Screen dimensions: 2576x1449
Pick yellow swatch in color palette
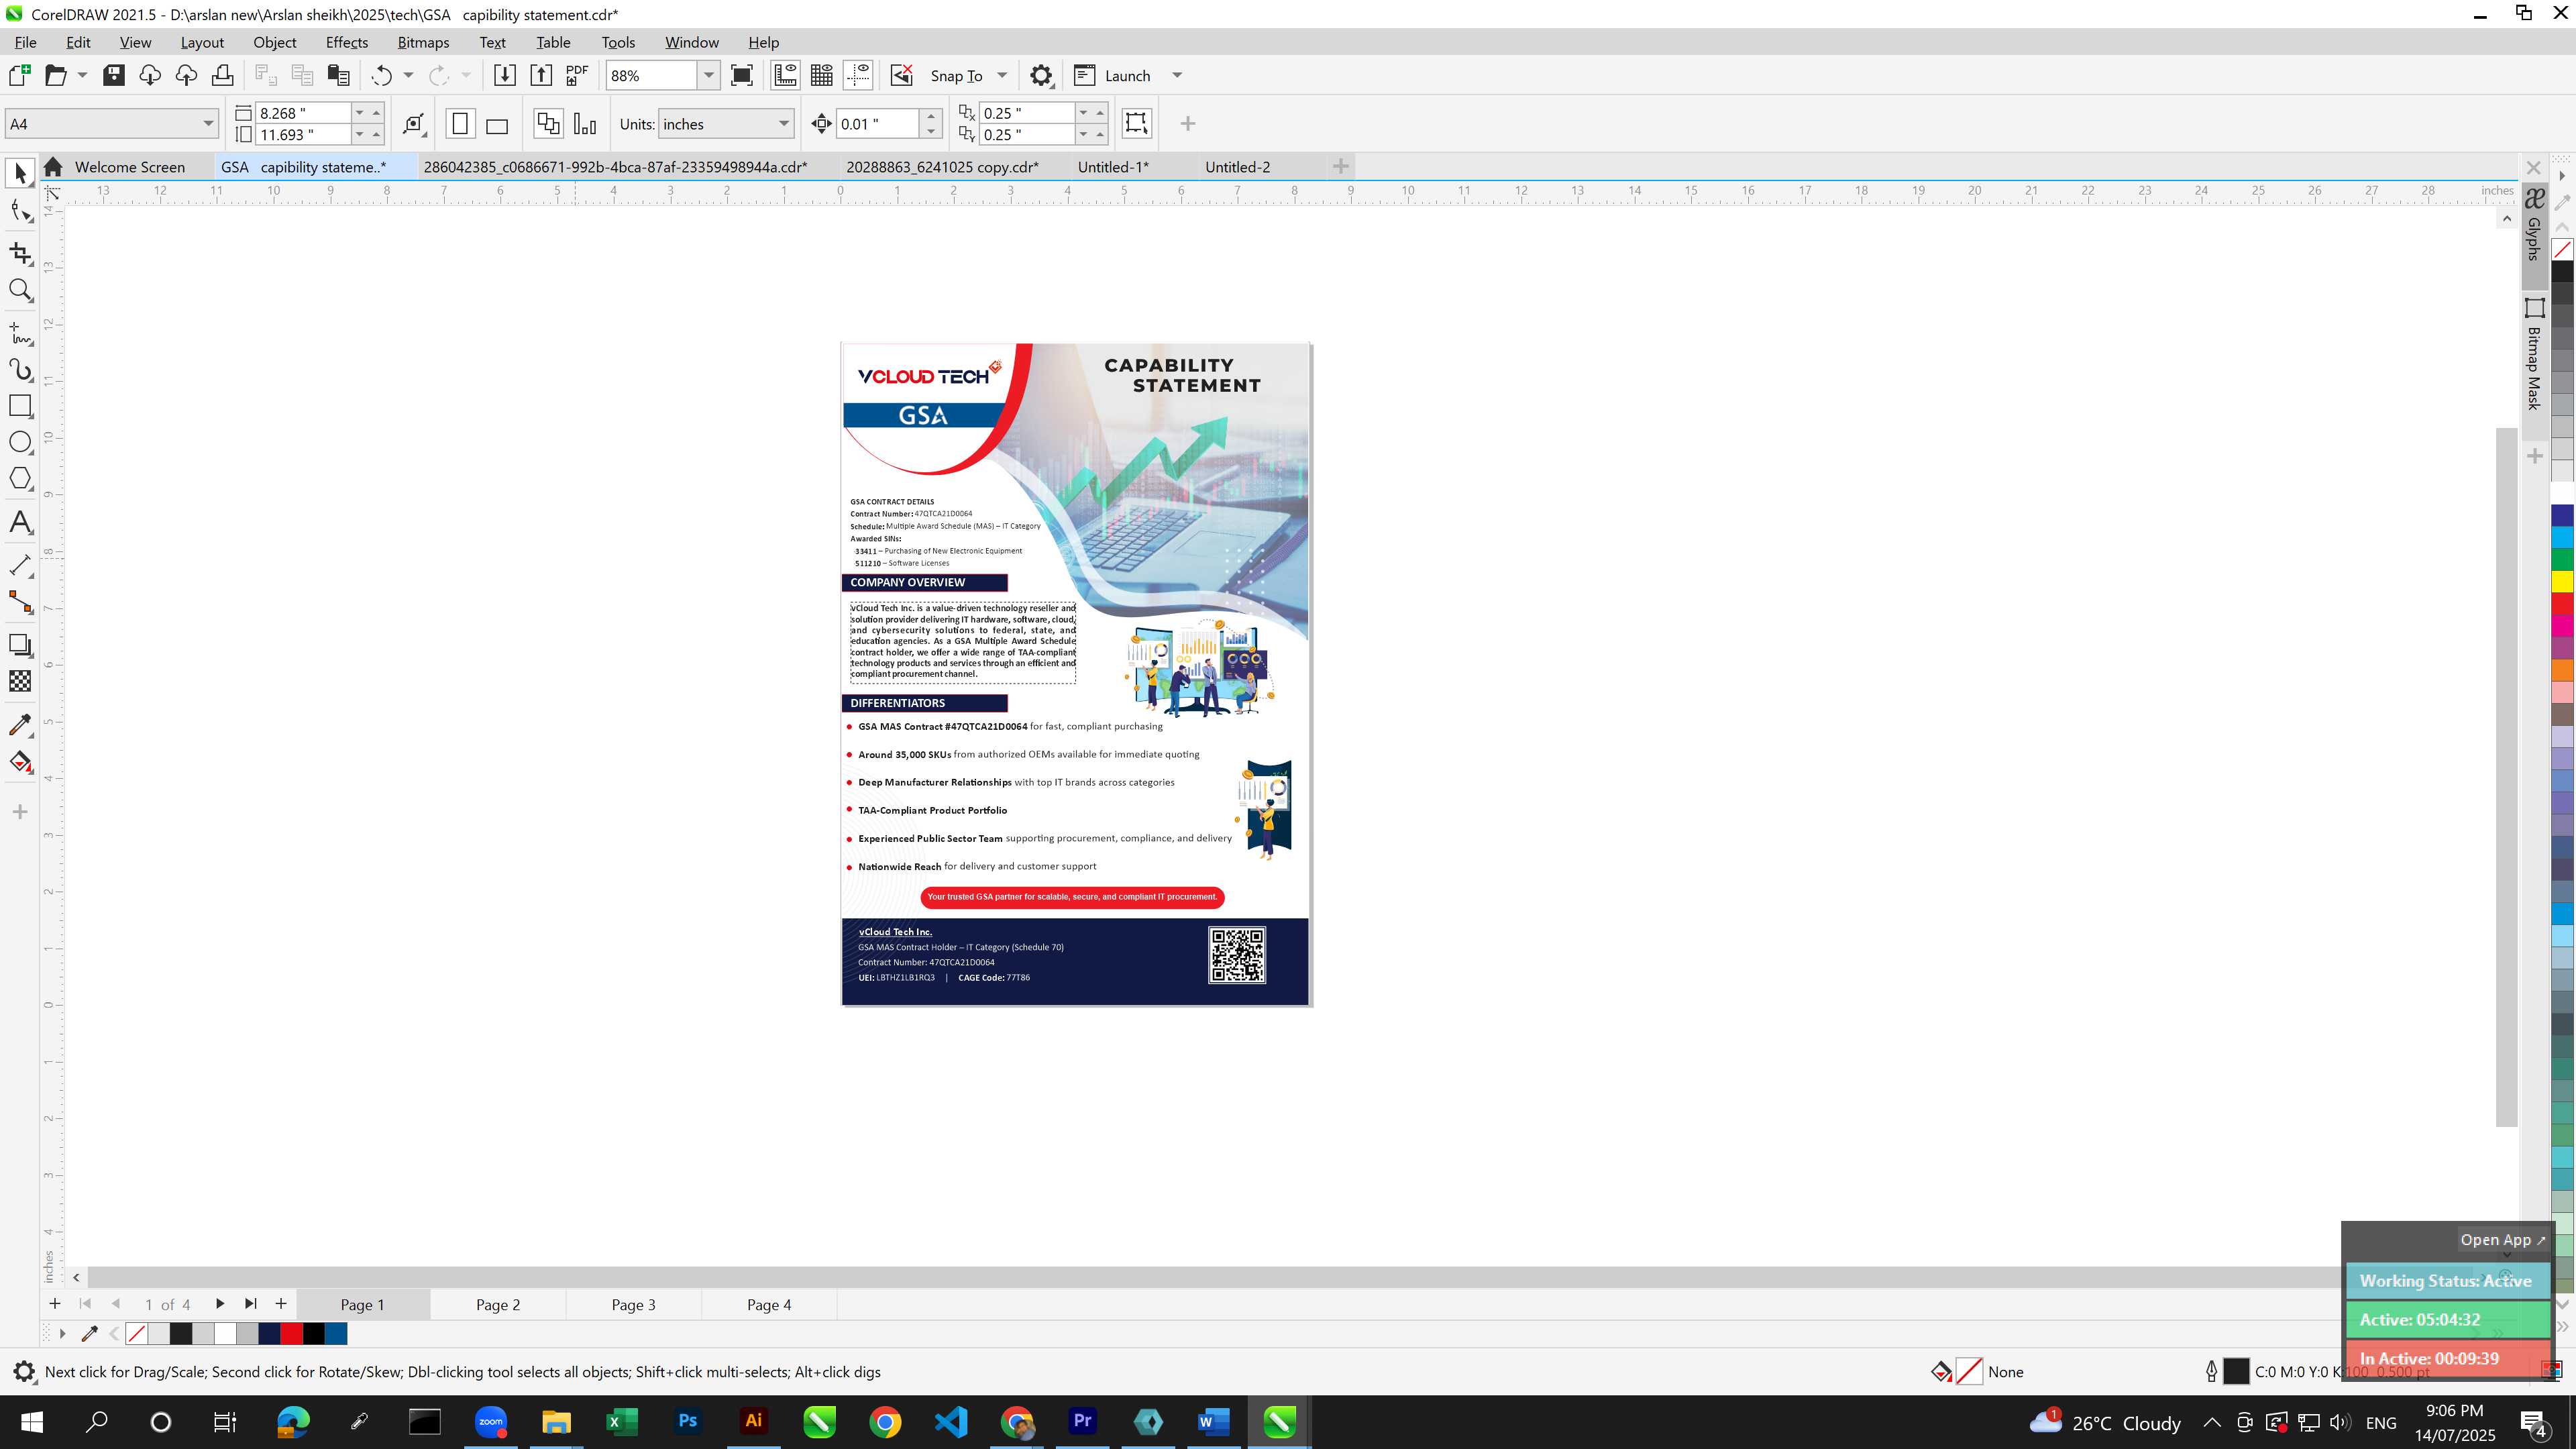point(2562,581)
